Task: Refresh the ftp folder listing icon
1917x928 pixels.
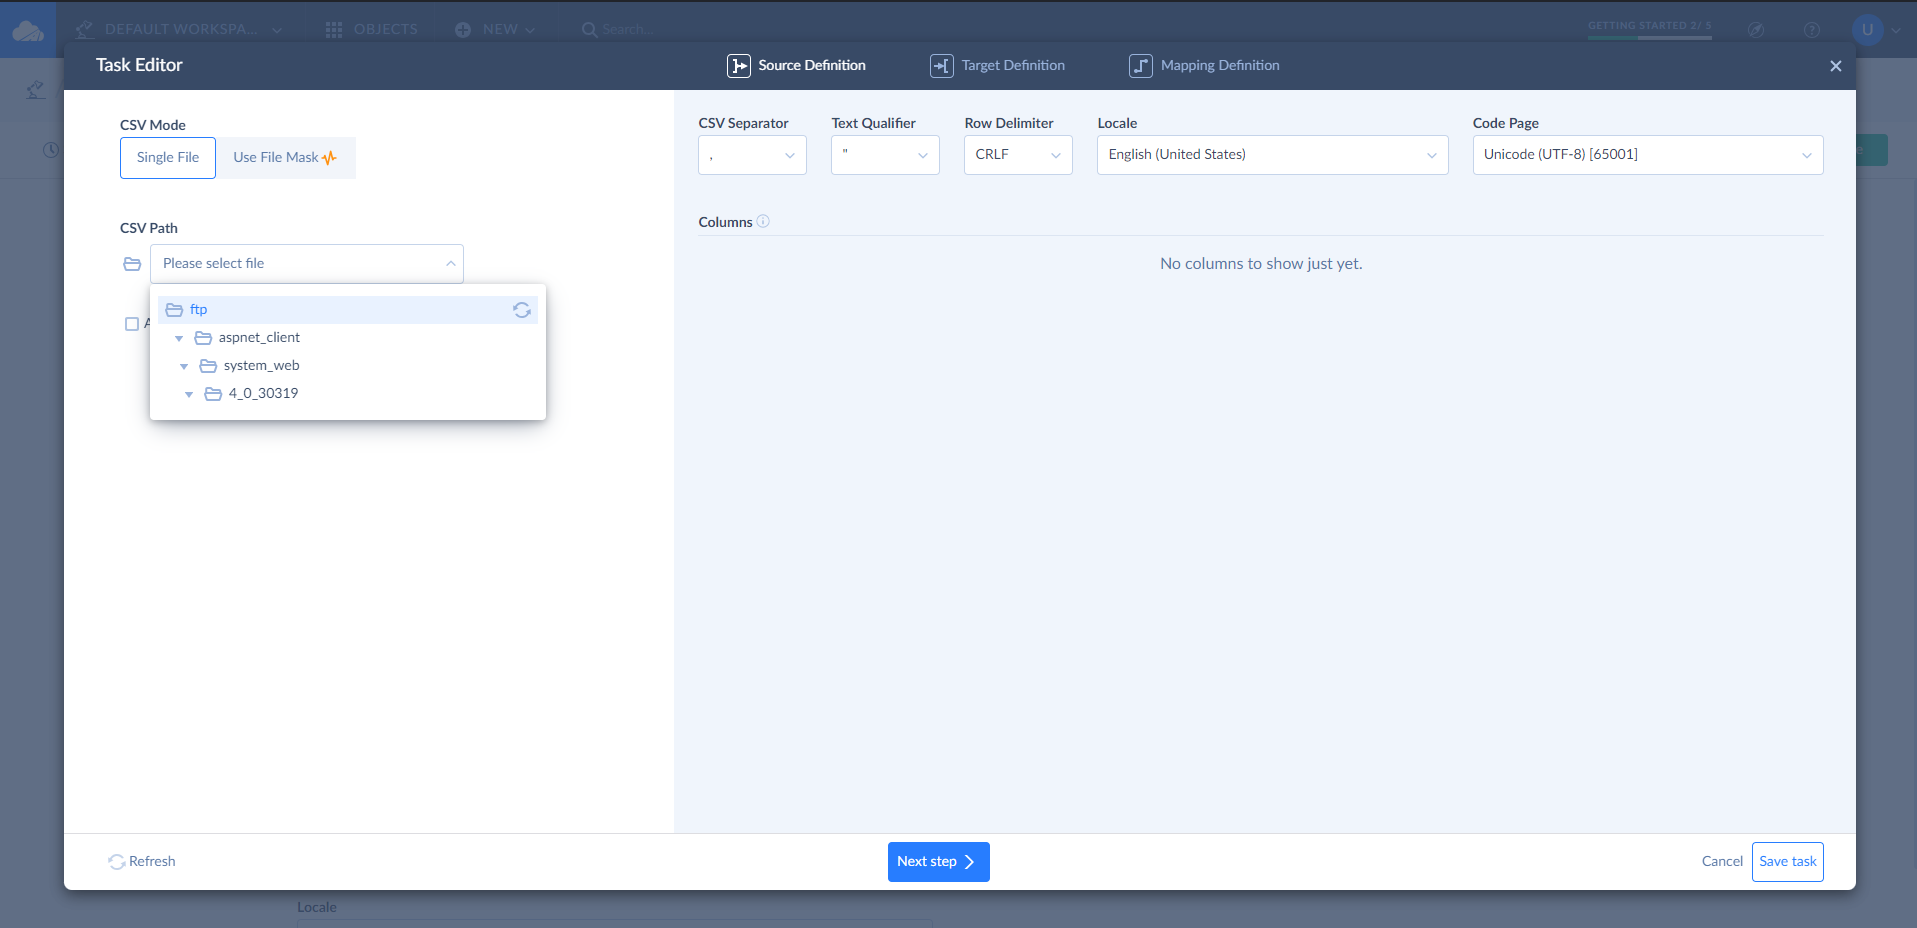Action: [x=522, y=310]
